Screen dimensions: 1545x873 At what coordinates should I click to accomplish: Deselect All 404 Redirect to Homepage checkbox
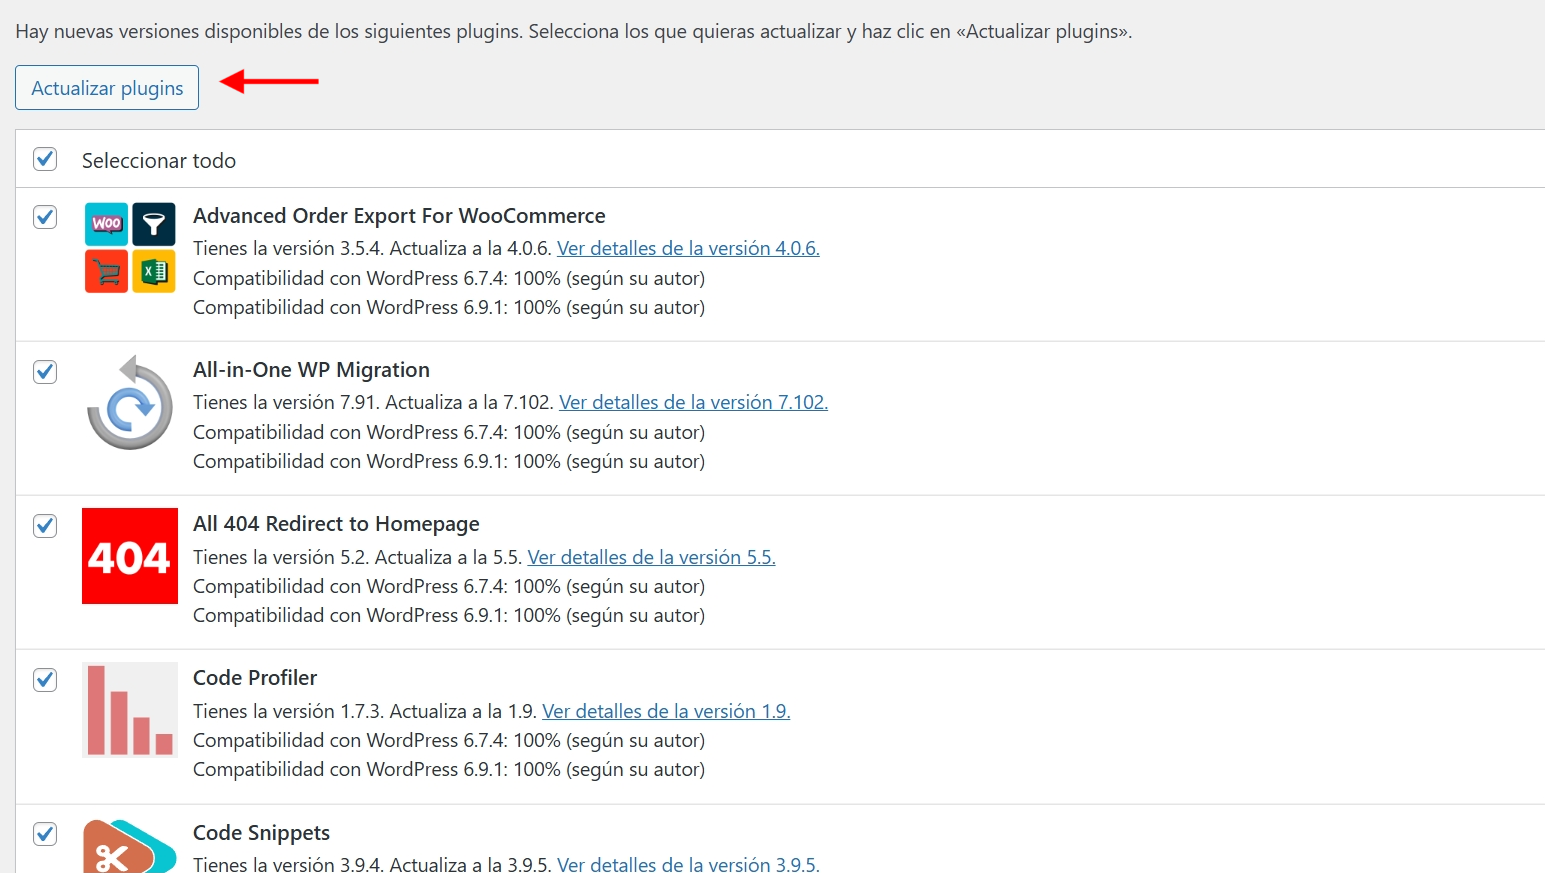tap(45, 526)
